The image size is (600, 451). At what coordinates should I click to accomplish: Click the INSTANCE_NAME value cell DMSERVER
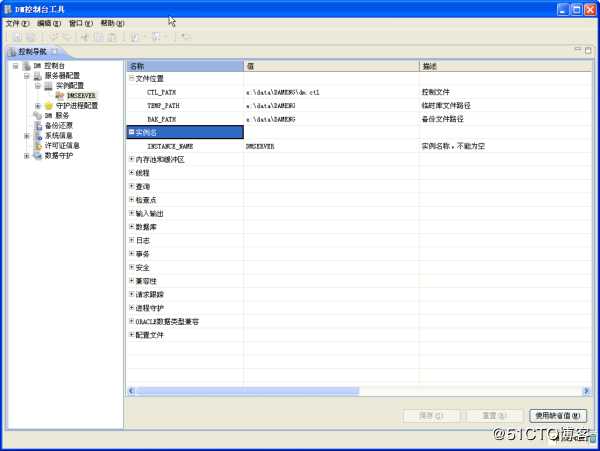click(261, 146)
